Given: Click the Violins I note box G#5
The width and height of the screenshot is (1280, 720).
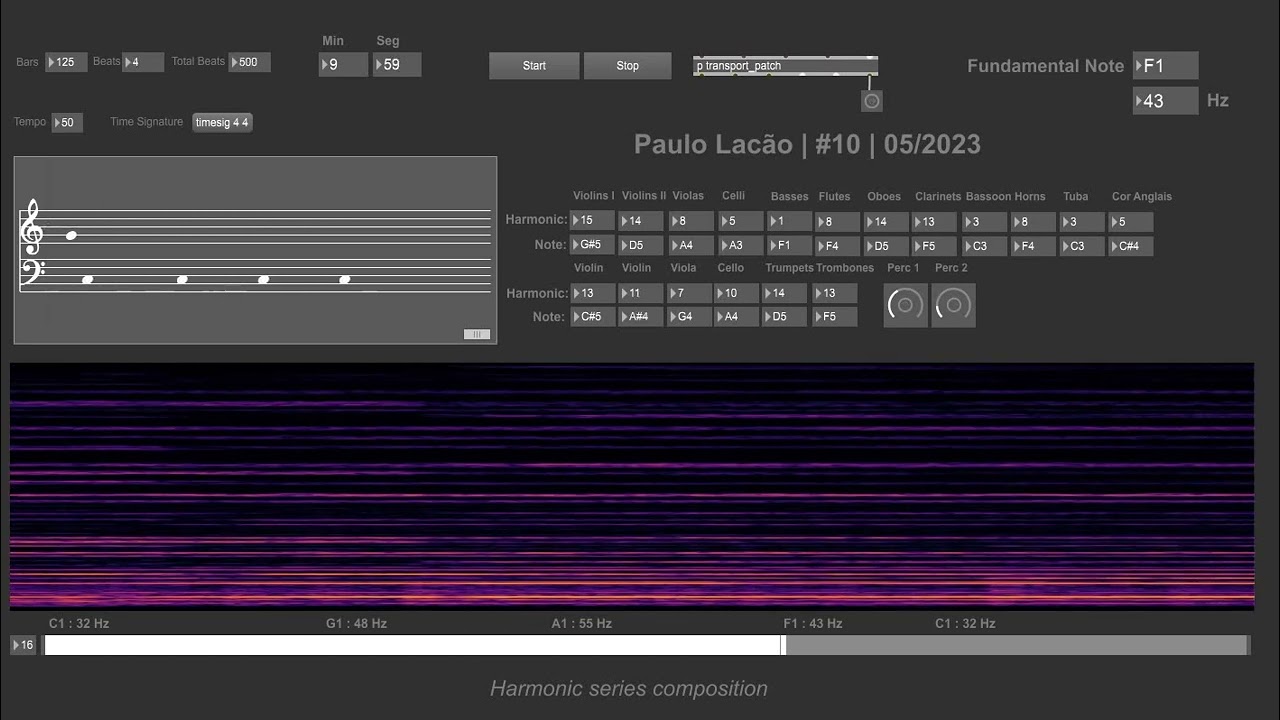Looking at the screenshot, I should pos(592,245).
